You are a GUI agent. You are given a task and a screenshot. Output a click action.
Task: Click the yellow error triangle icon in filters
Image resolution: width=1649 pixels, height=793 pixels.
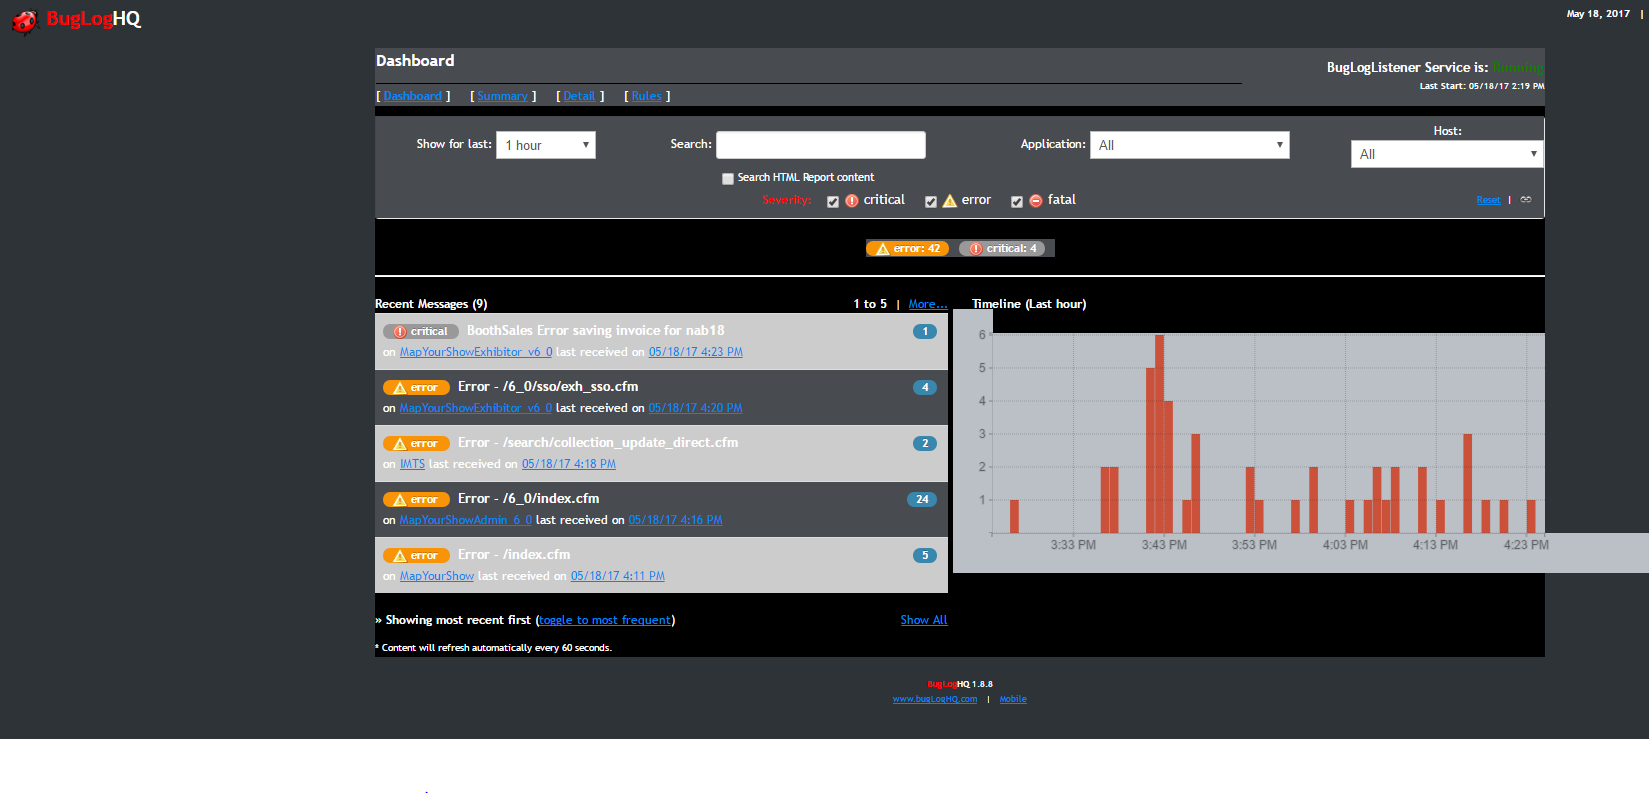[950, 200]
